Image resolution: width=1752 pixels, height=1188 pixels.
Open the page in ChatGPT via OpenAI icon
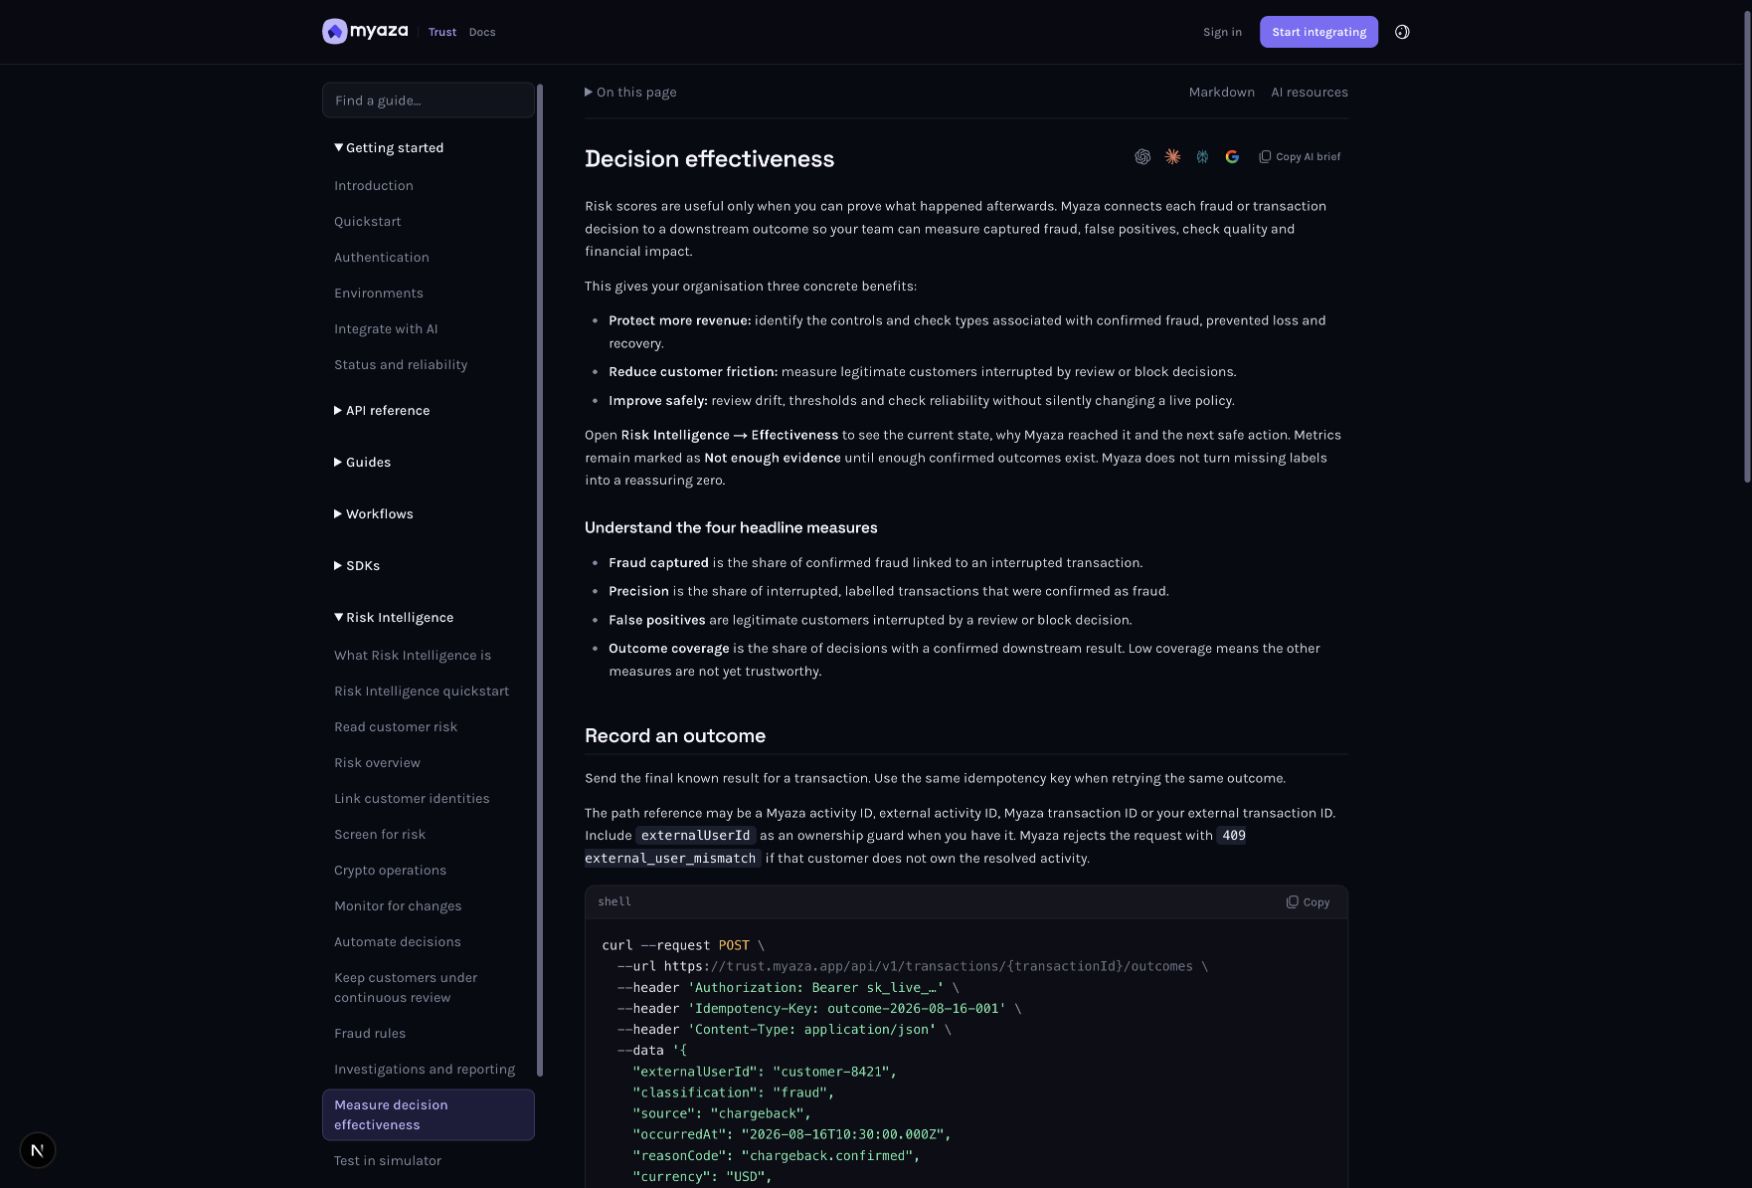(x=1142, y=157)
